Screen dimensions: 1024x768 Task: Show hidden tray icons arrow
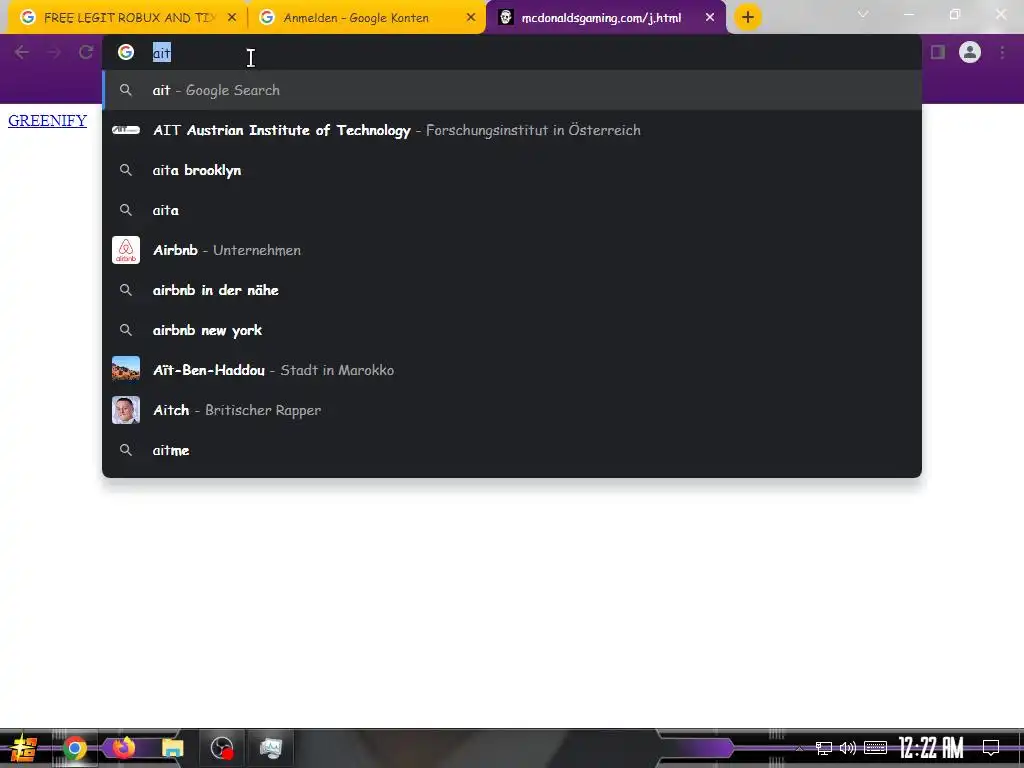(x=799, y=748)
